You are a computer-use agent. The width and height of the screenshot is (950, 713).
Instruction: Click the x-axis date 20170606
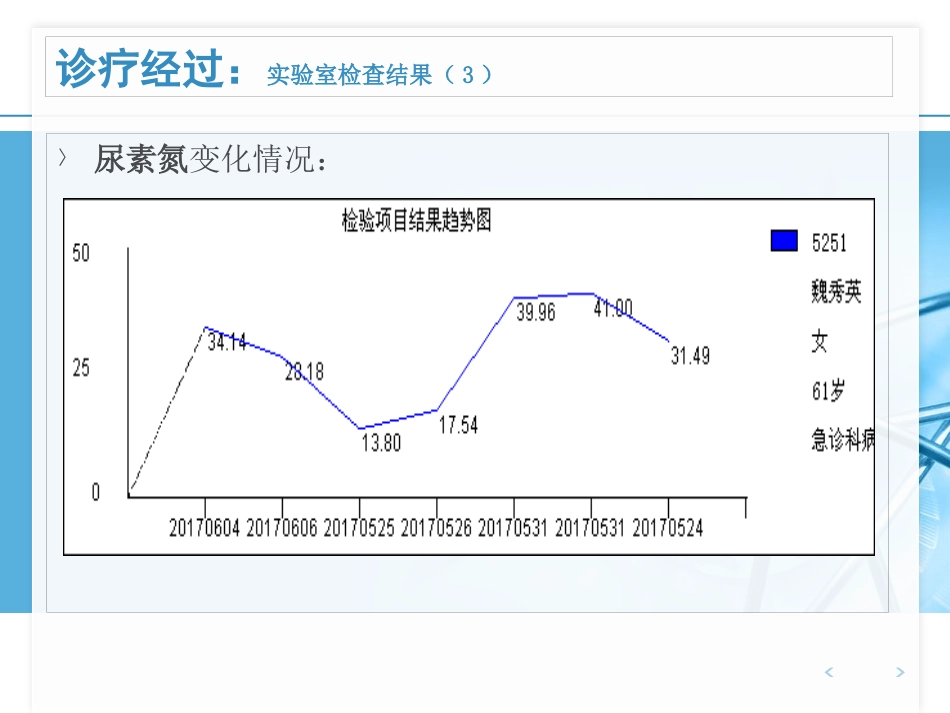(282, 528)
